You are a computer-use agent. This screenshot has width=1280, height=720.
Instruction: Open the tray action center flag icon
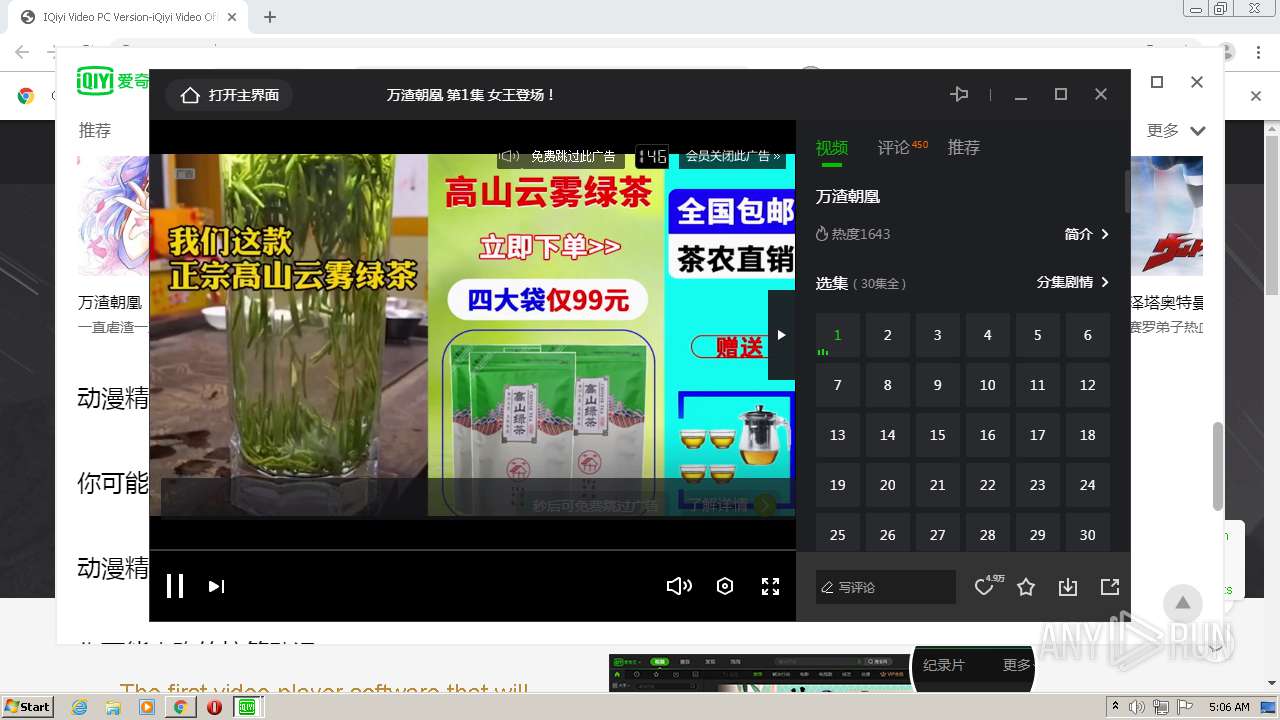1184,707
